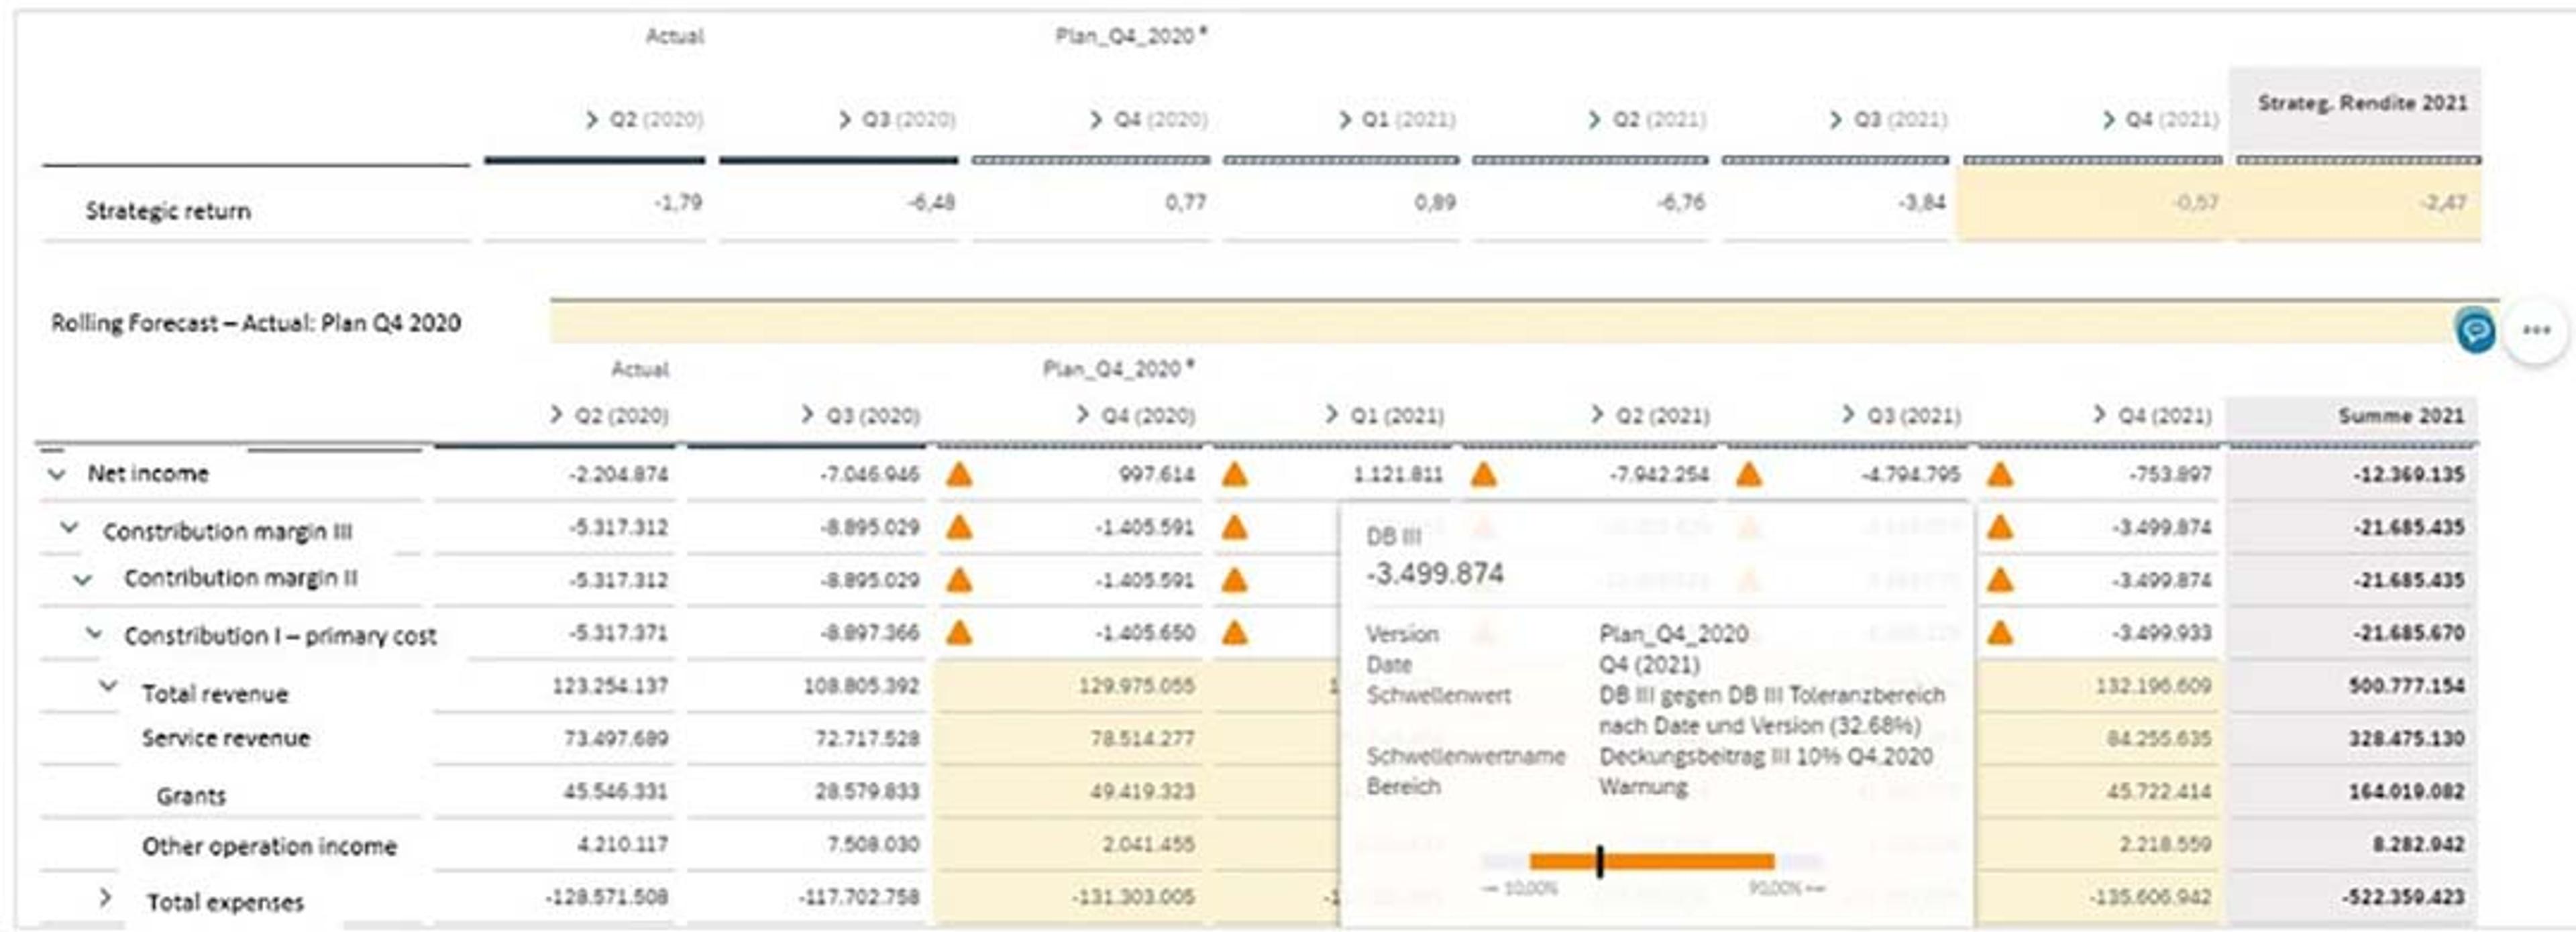Expand Q2 (2021) column in Strategic return table
Viewport: 2576px width, 932px height.
click(1595, 120)
